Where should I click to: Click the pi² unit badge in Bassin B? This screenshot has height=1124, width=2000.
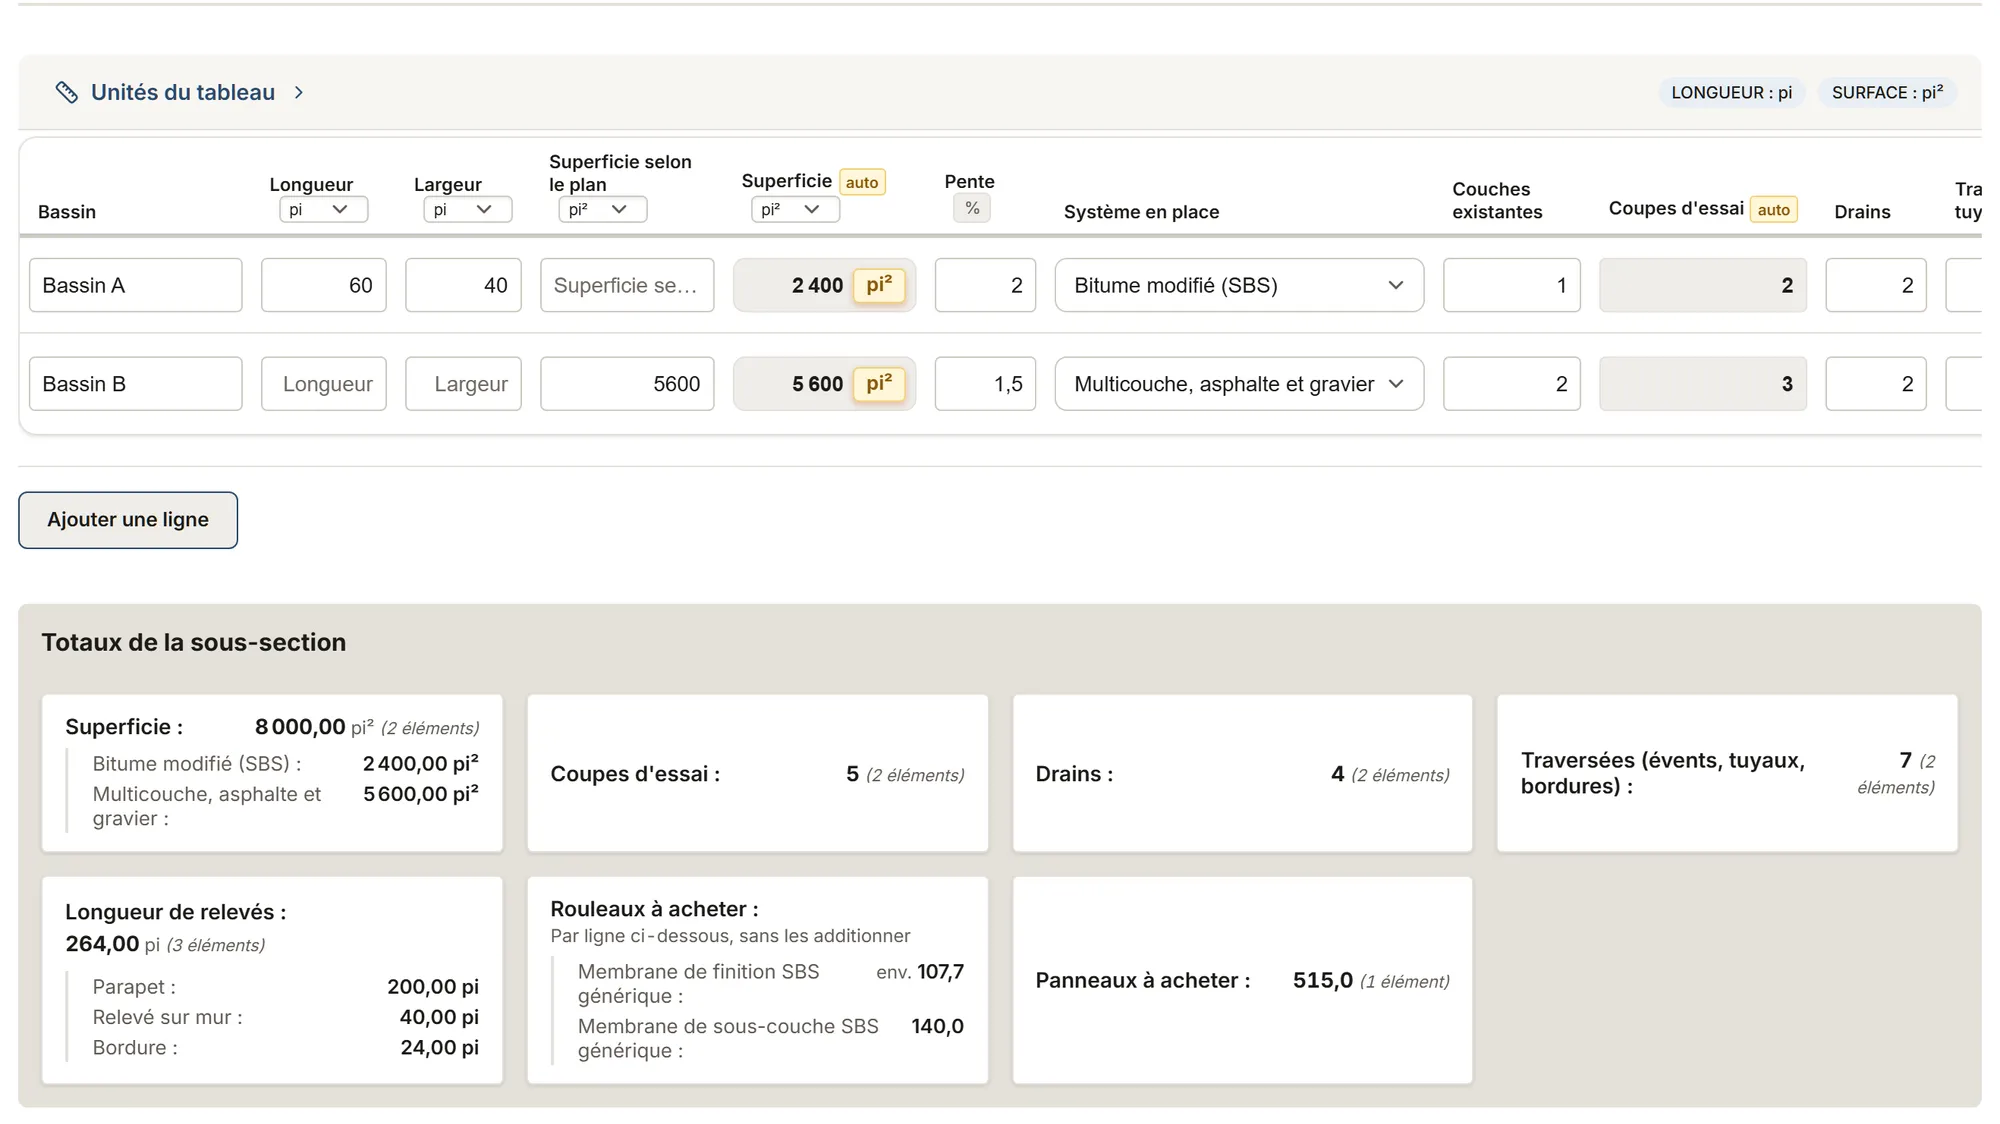[x=879, y=384]
